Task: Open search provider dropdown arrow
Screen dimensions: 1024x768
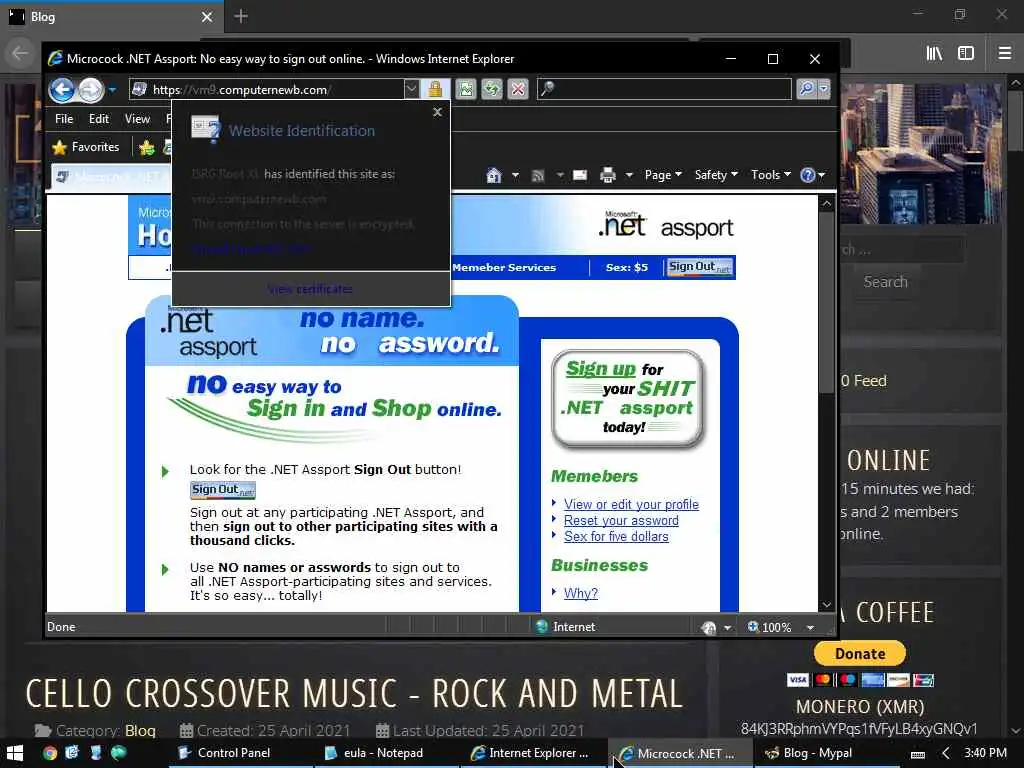Action: [824, 89]
